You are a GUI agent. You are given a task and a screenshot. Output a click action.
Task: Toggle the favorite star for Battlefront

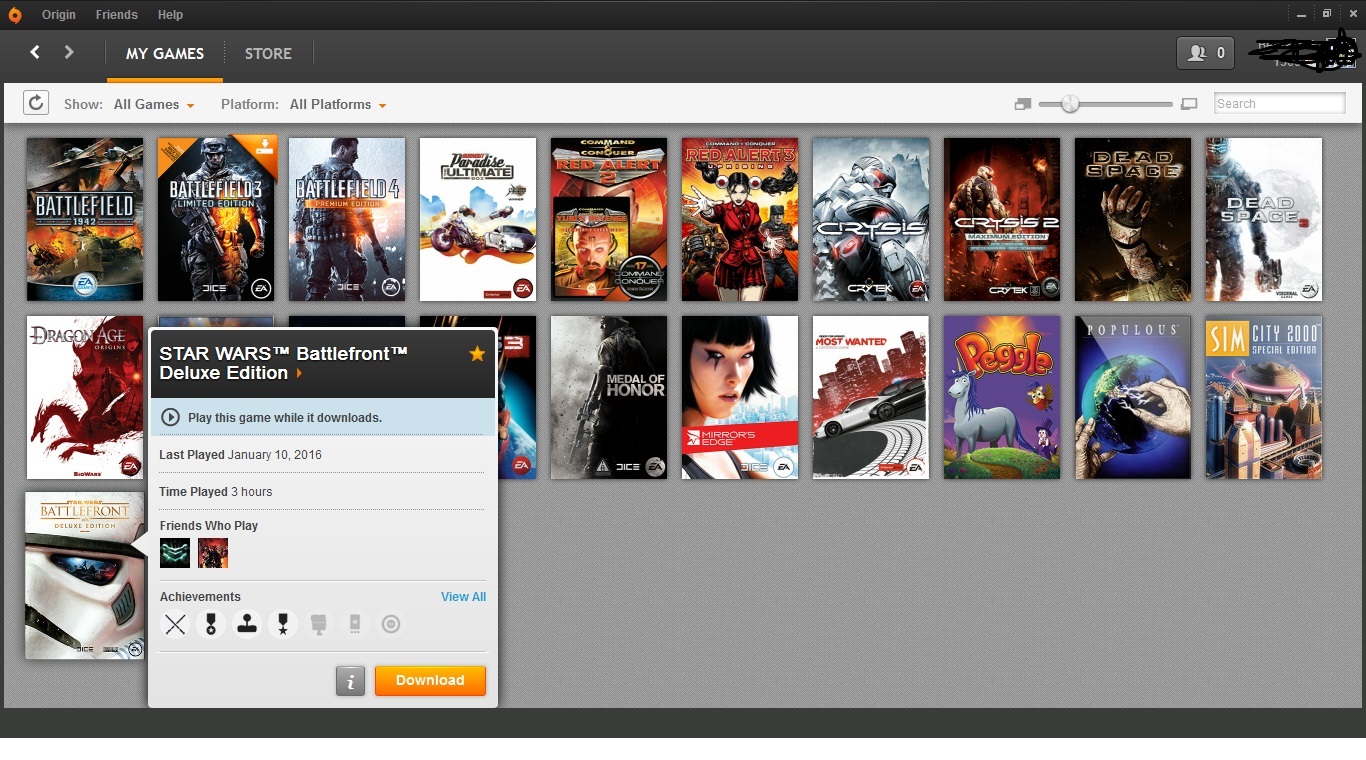(477, 354)
